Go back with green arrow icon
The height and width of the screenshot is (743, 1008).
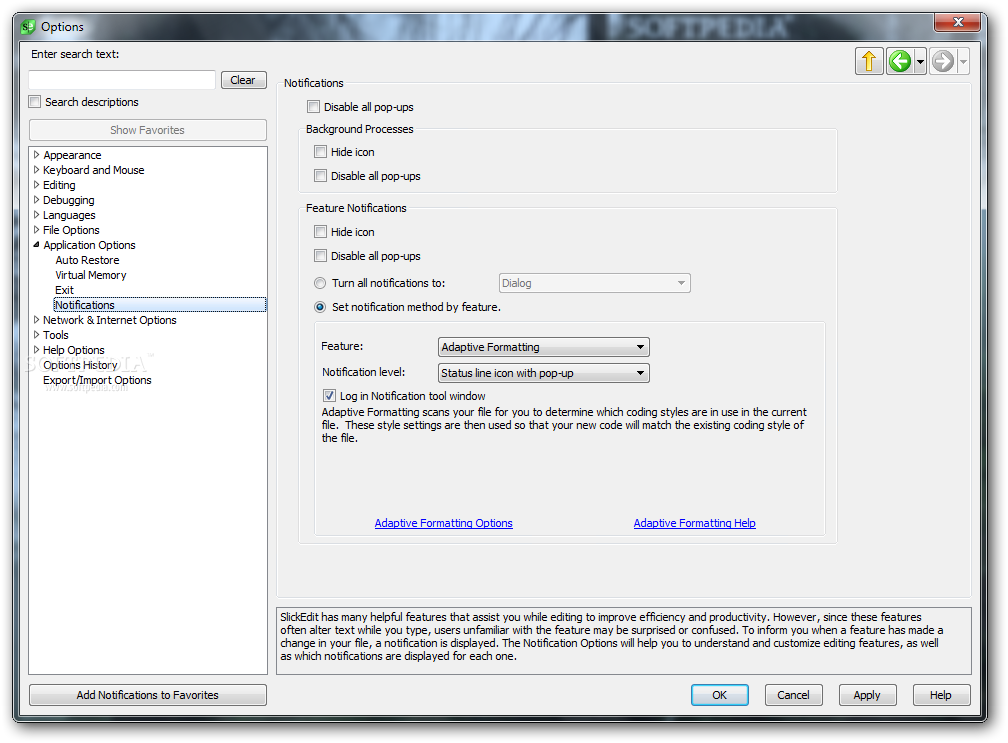click(x=900, y=62)
